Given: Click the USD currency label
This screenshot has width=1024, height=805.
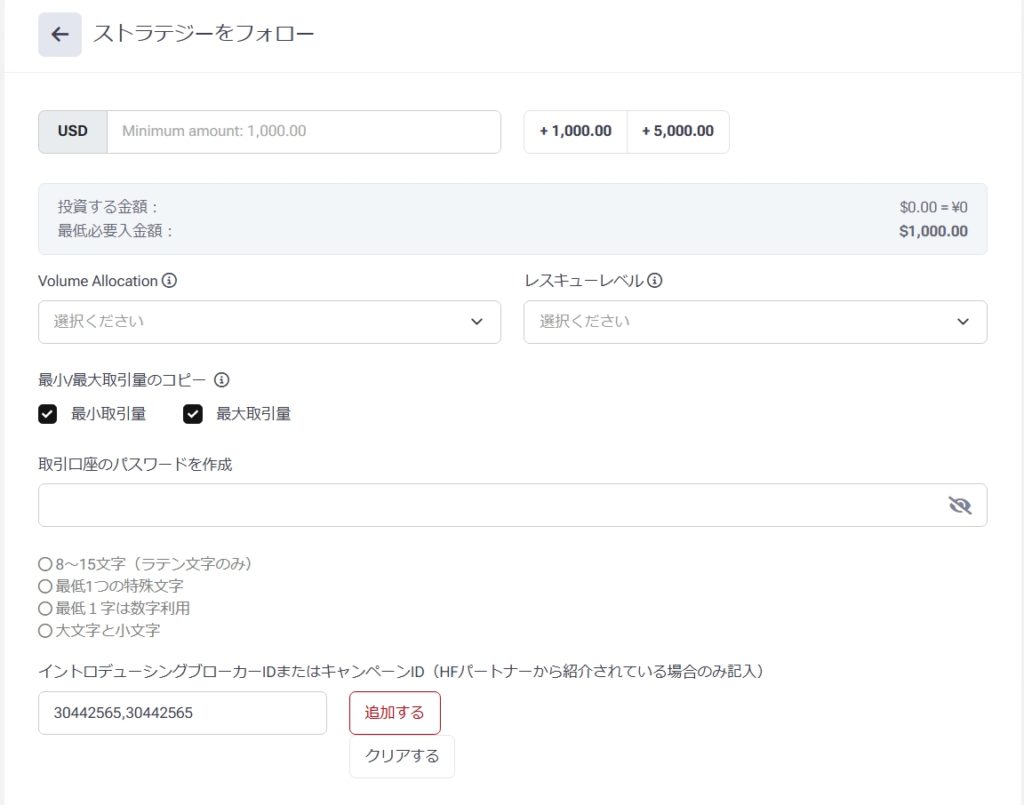Looking at the screenshot, I should [x=72, y=132].
